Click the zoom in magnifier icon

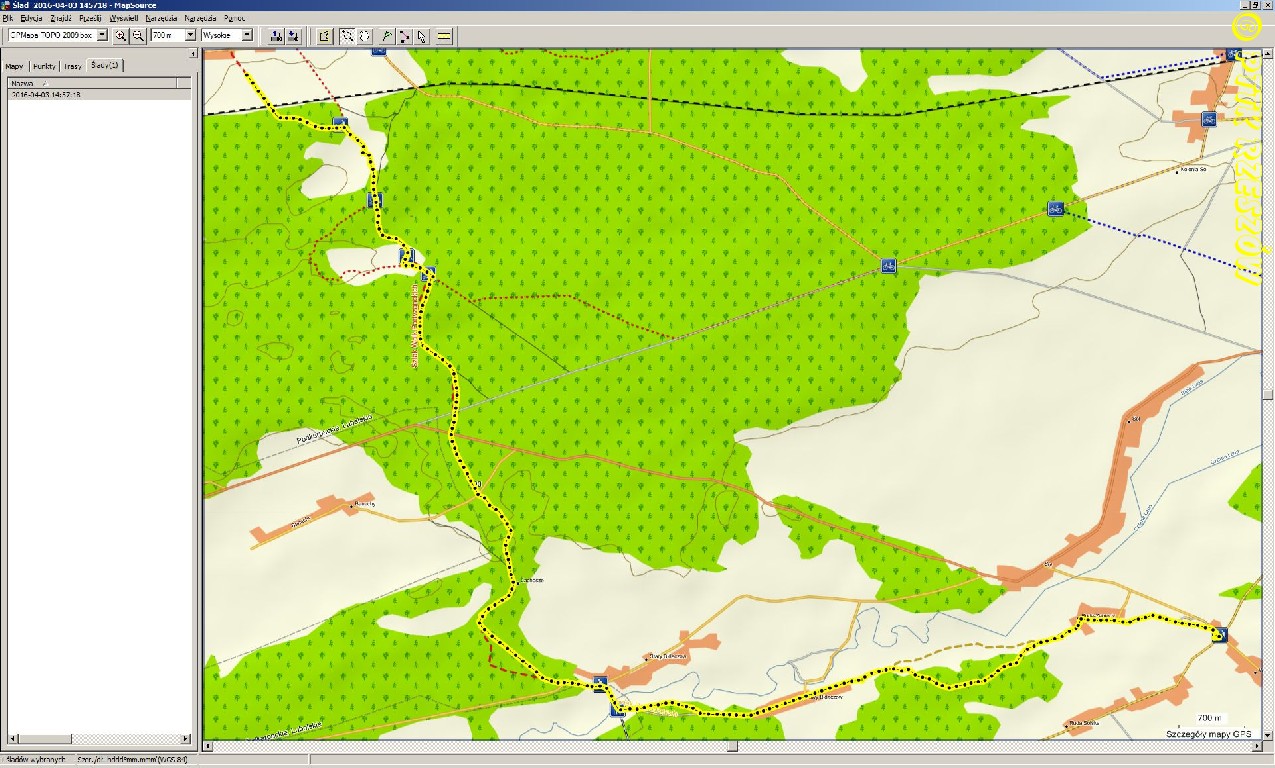(x=121, y=36)
